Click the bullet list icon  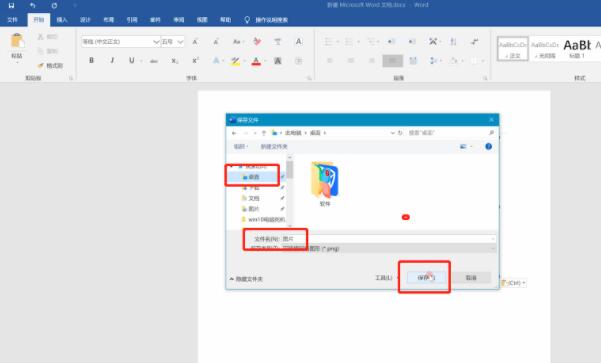(329, 41)
